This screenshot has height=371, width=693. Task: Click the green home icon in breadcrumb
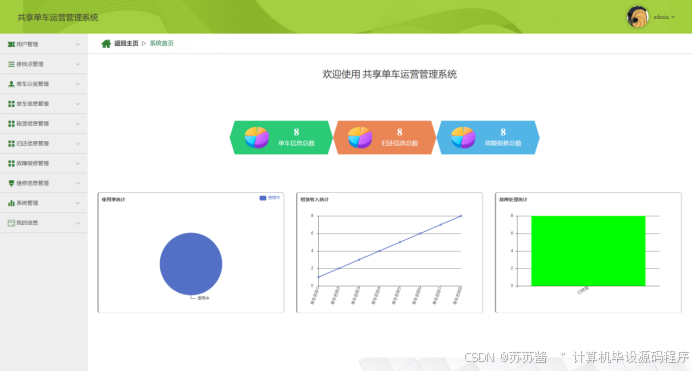[106, 43]
